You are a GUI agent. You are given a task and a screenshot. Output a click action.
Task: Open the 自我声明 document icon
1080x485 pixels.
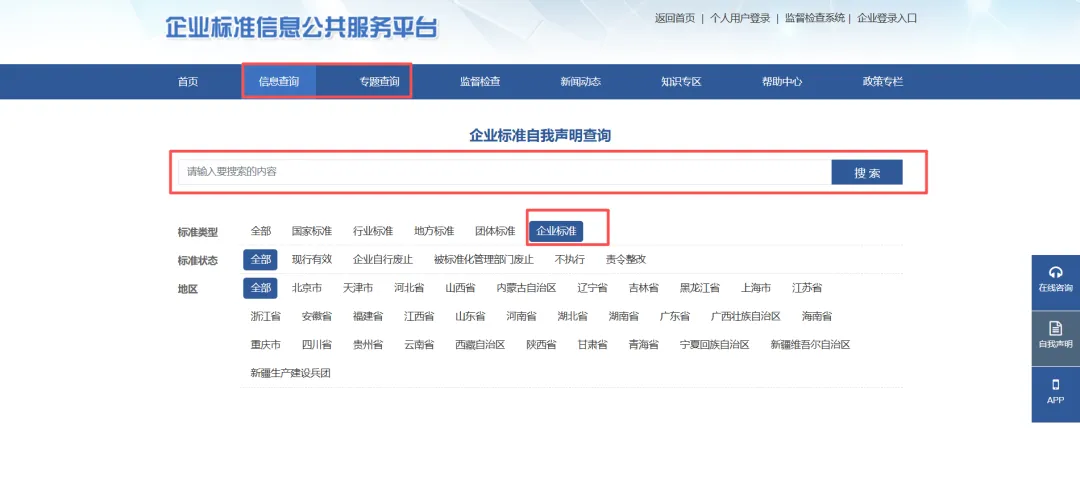(1055, 328)
